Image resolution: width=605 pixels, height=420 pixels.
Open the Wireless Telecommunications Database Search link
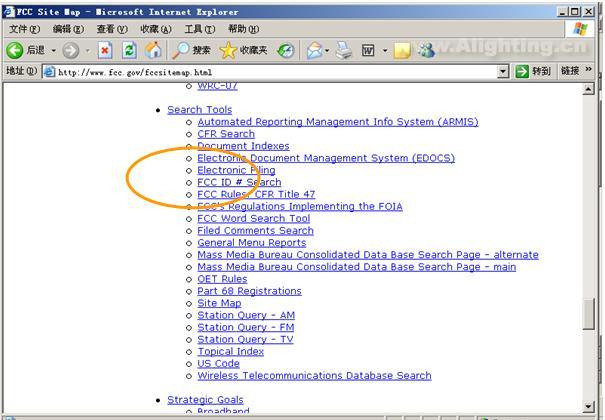tap(314, 376)
